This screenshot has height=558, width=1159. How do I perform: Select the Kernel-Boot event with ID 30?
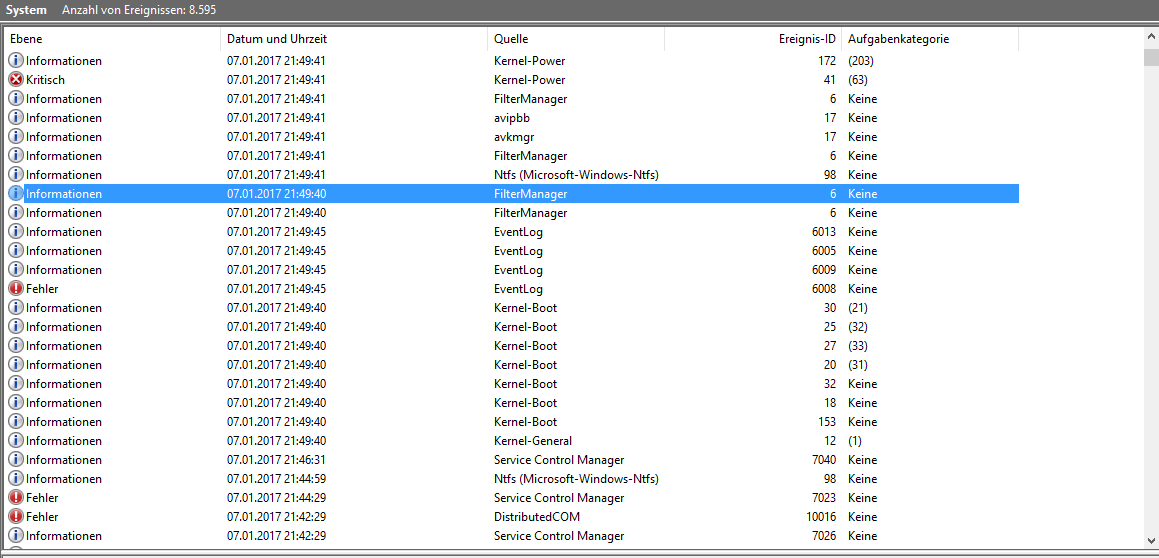click(x=512, y=308)
